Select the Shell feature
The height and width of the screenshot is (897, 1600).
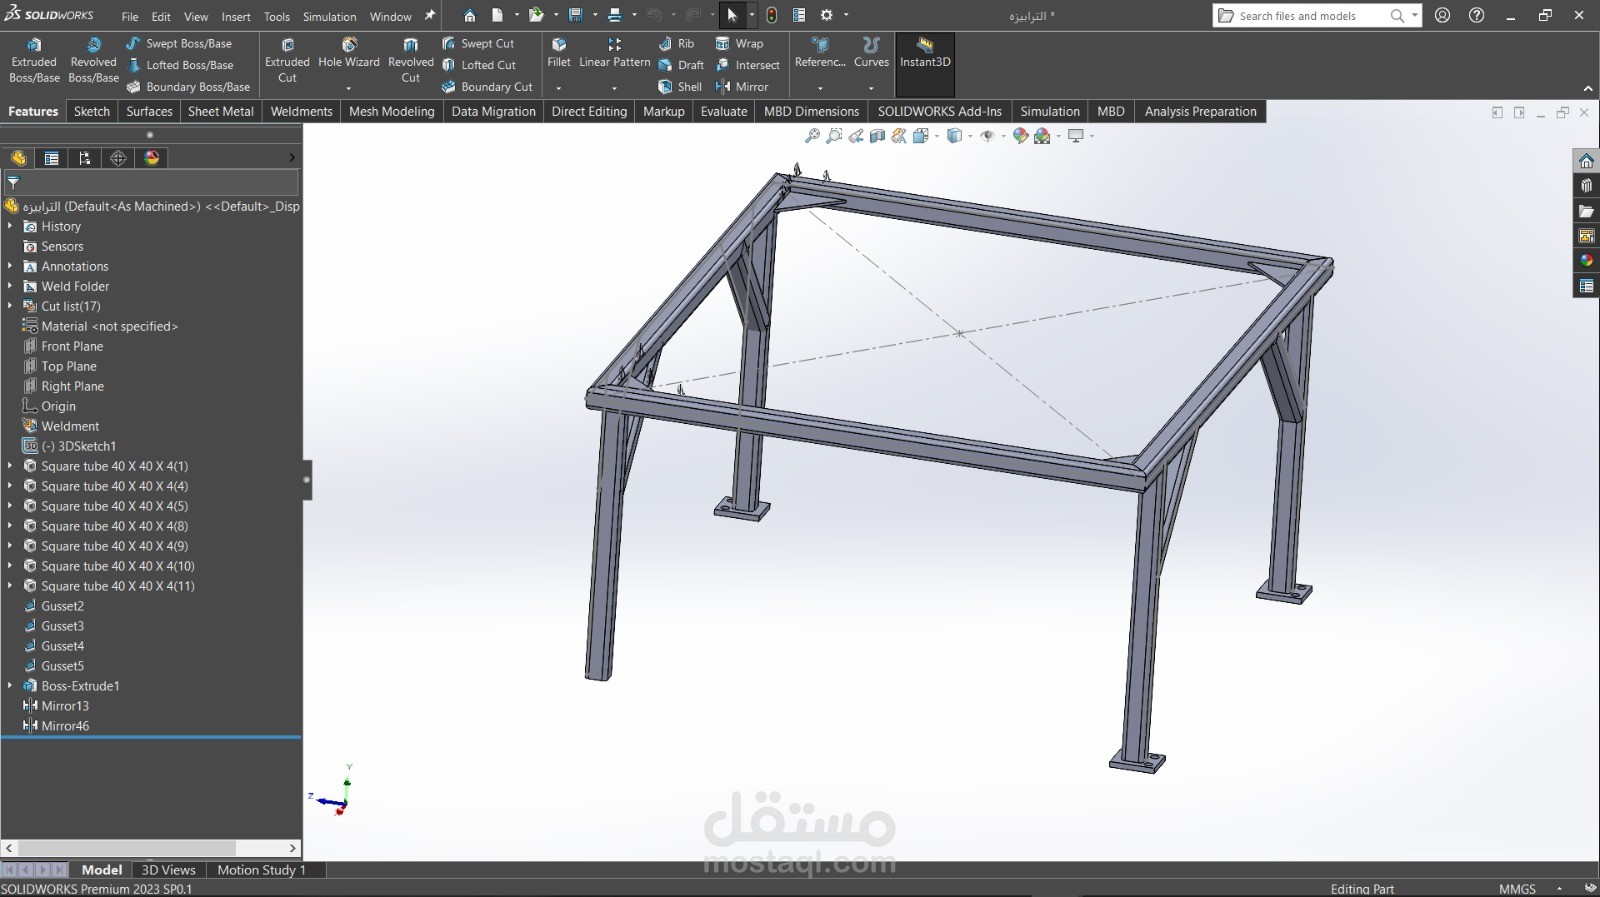tap(680, 87)
